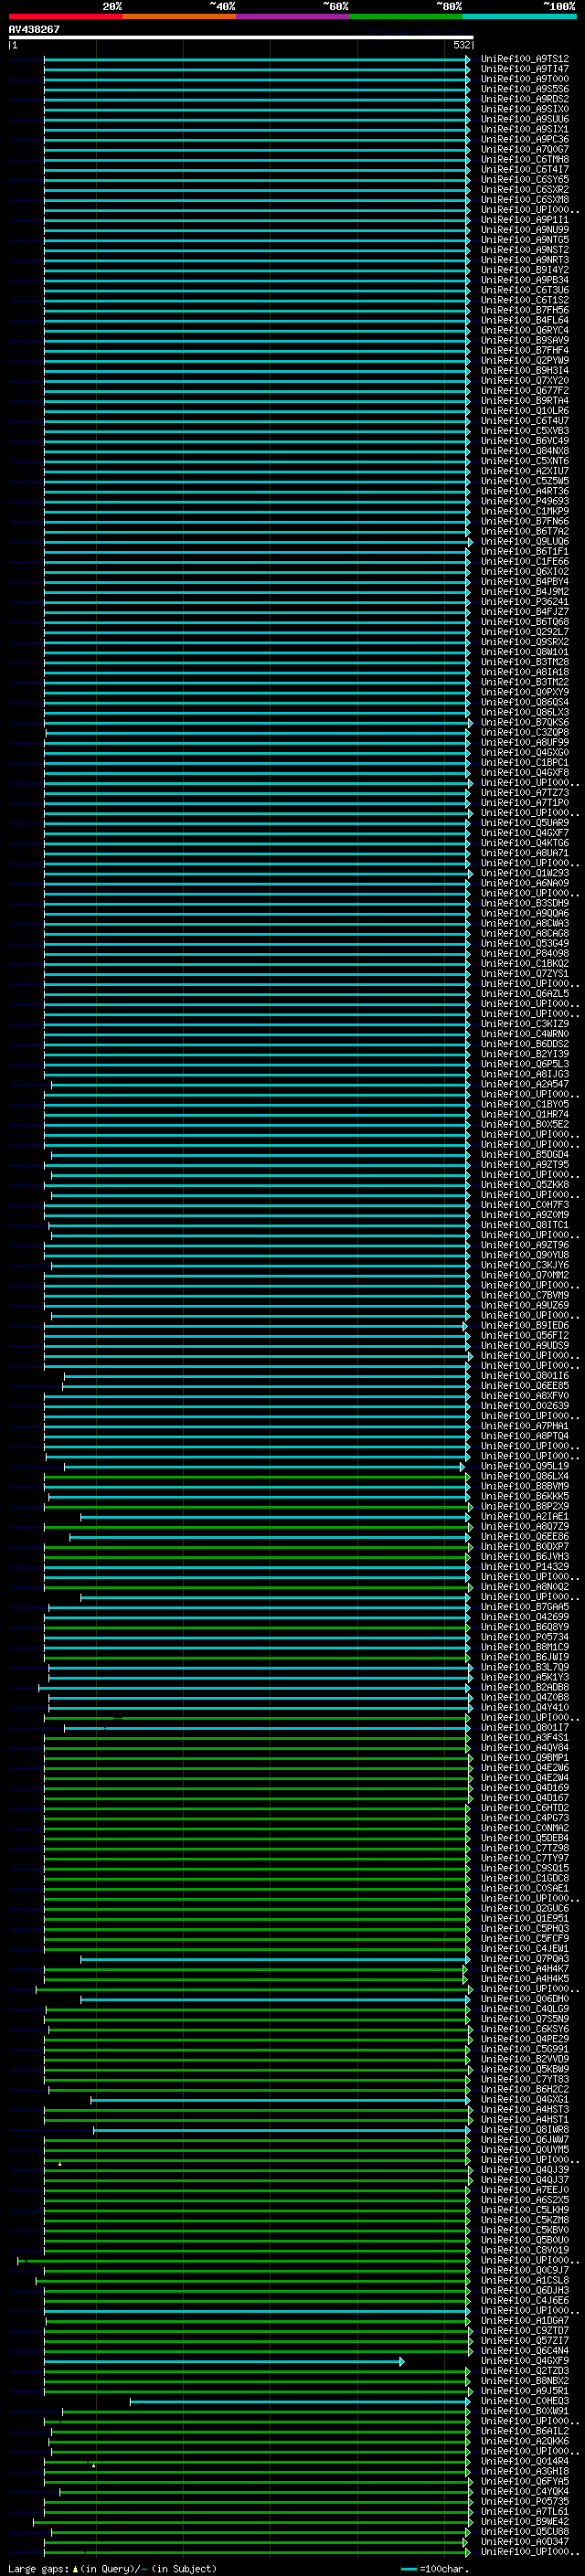The height and width of the screenshot is (2576, 585).
Task: Select hit label UniRef100_A9P1I1
Action: coord(524,220)
